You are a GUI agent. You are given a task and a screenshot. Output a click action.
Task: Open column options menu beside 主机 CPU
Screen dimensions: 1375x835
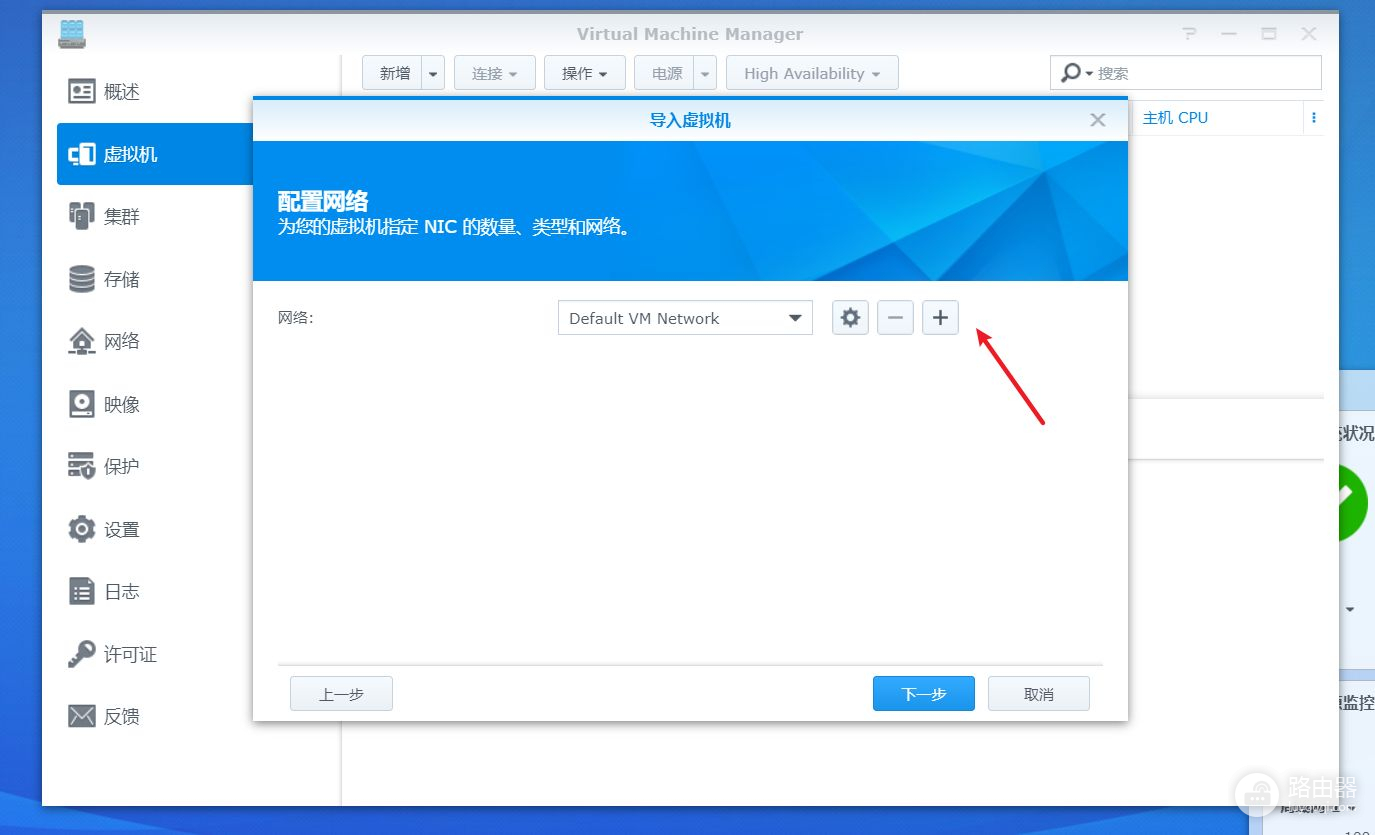(1313, 118)
